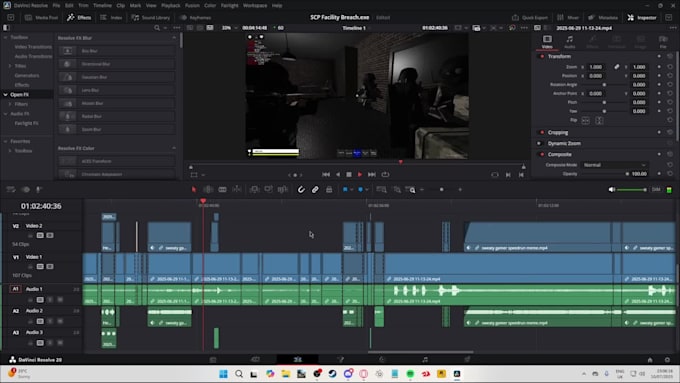The width and height of the screenshot is (680, 383).
Task: Select the timeline Selection Mode arrow tool
Action: point(194,190)
